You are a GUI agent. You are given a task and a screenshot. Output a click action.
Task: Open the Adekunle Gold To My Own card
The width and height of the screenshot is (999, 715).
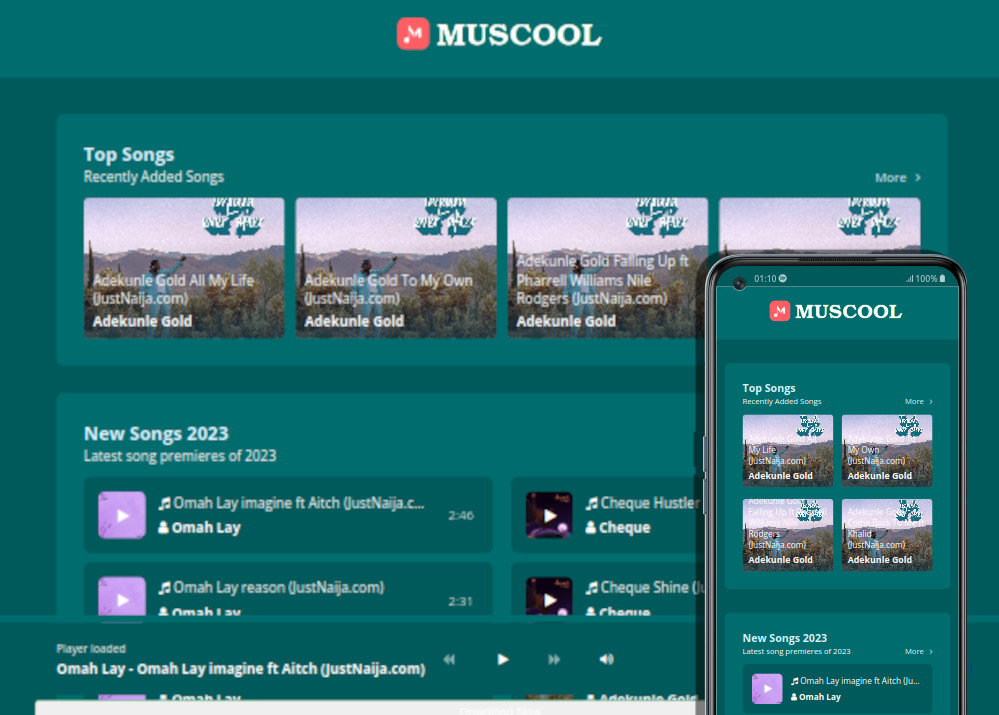click(x=396, y=268)
